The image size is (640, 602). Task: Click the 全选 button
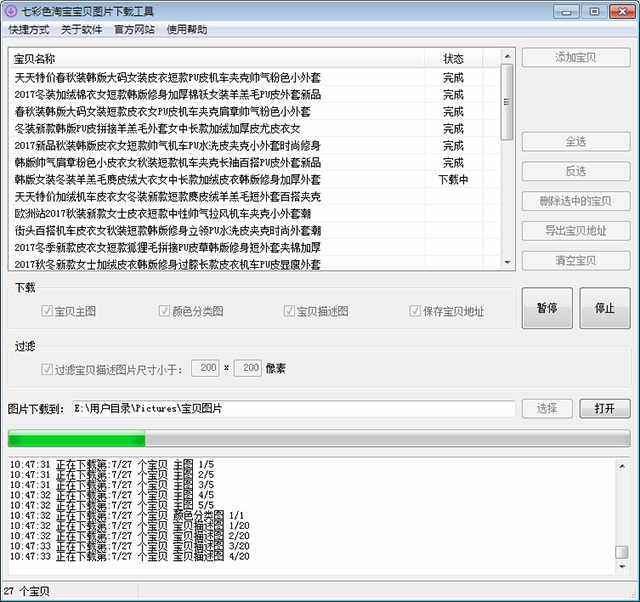click(x=575, y=142)
